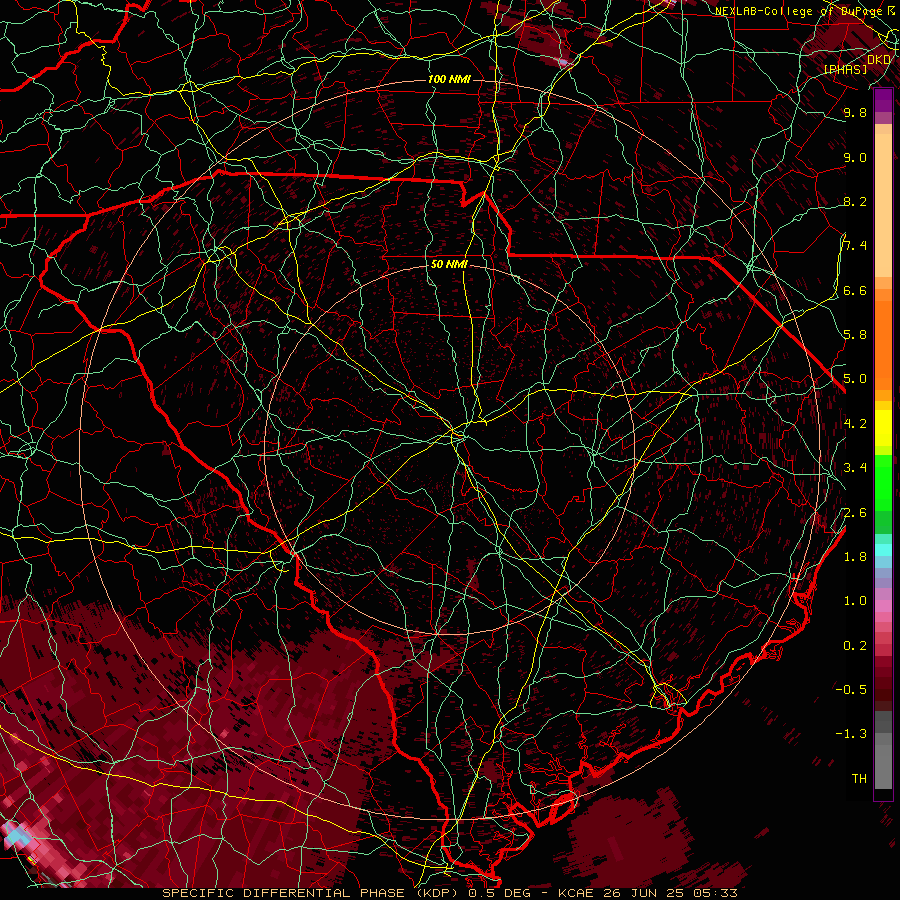Click the 1.0 scale label

(x=855, y=601)
